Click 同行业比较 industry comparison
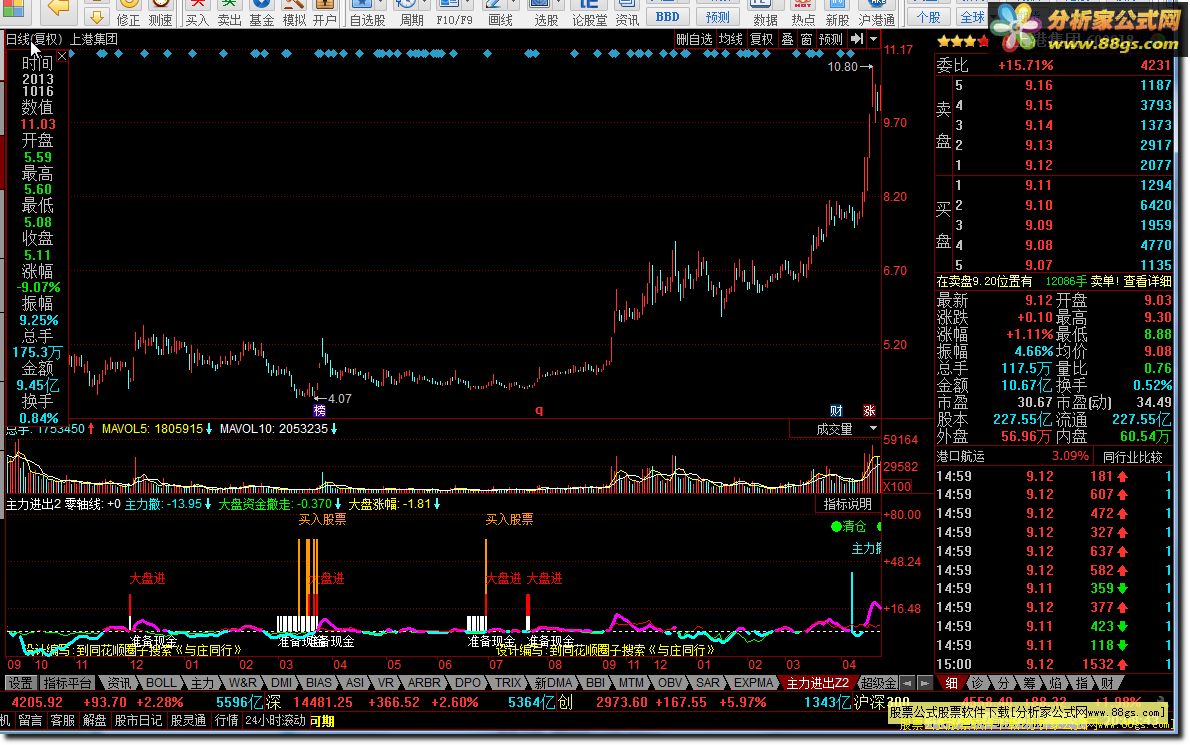The image size is (1190, 745). pos(1132,457)
